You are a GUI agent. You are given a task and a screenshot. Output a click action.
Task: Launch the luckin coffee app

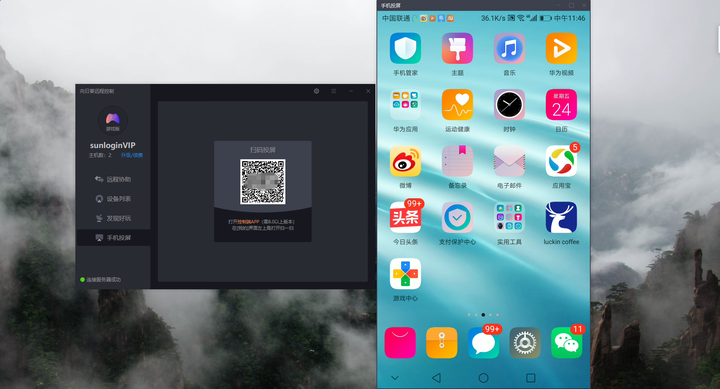[561, 218]
